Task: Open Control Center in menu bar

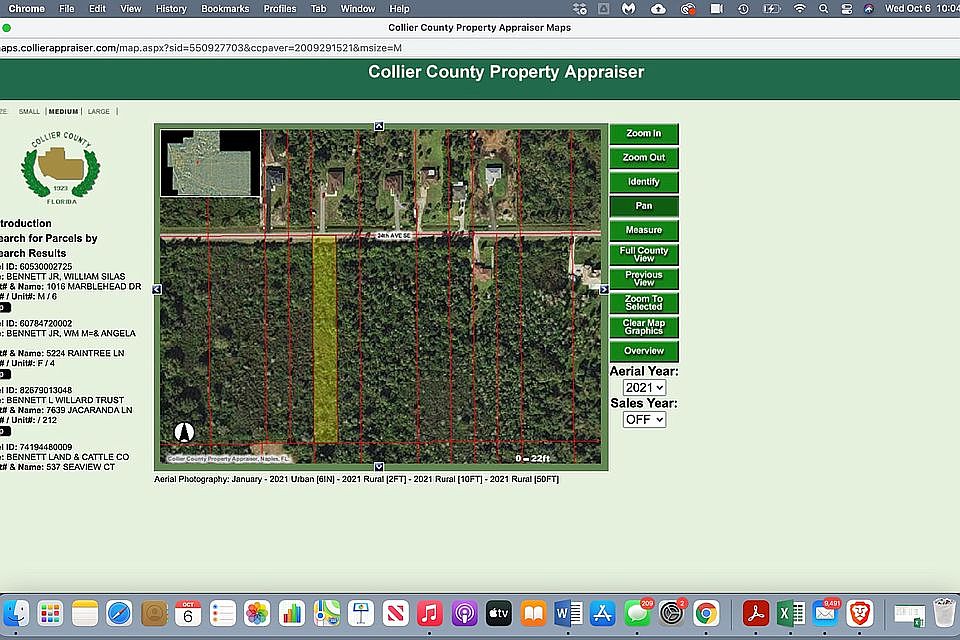Action: pyautogui.click(x=847, y=9)
